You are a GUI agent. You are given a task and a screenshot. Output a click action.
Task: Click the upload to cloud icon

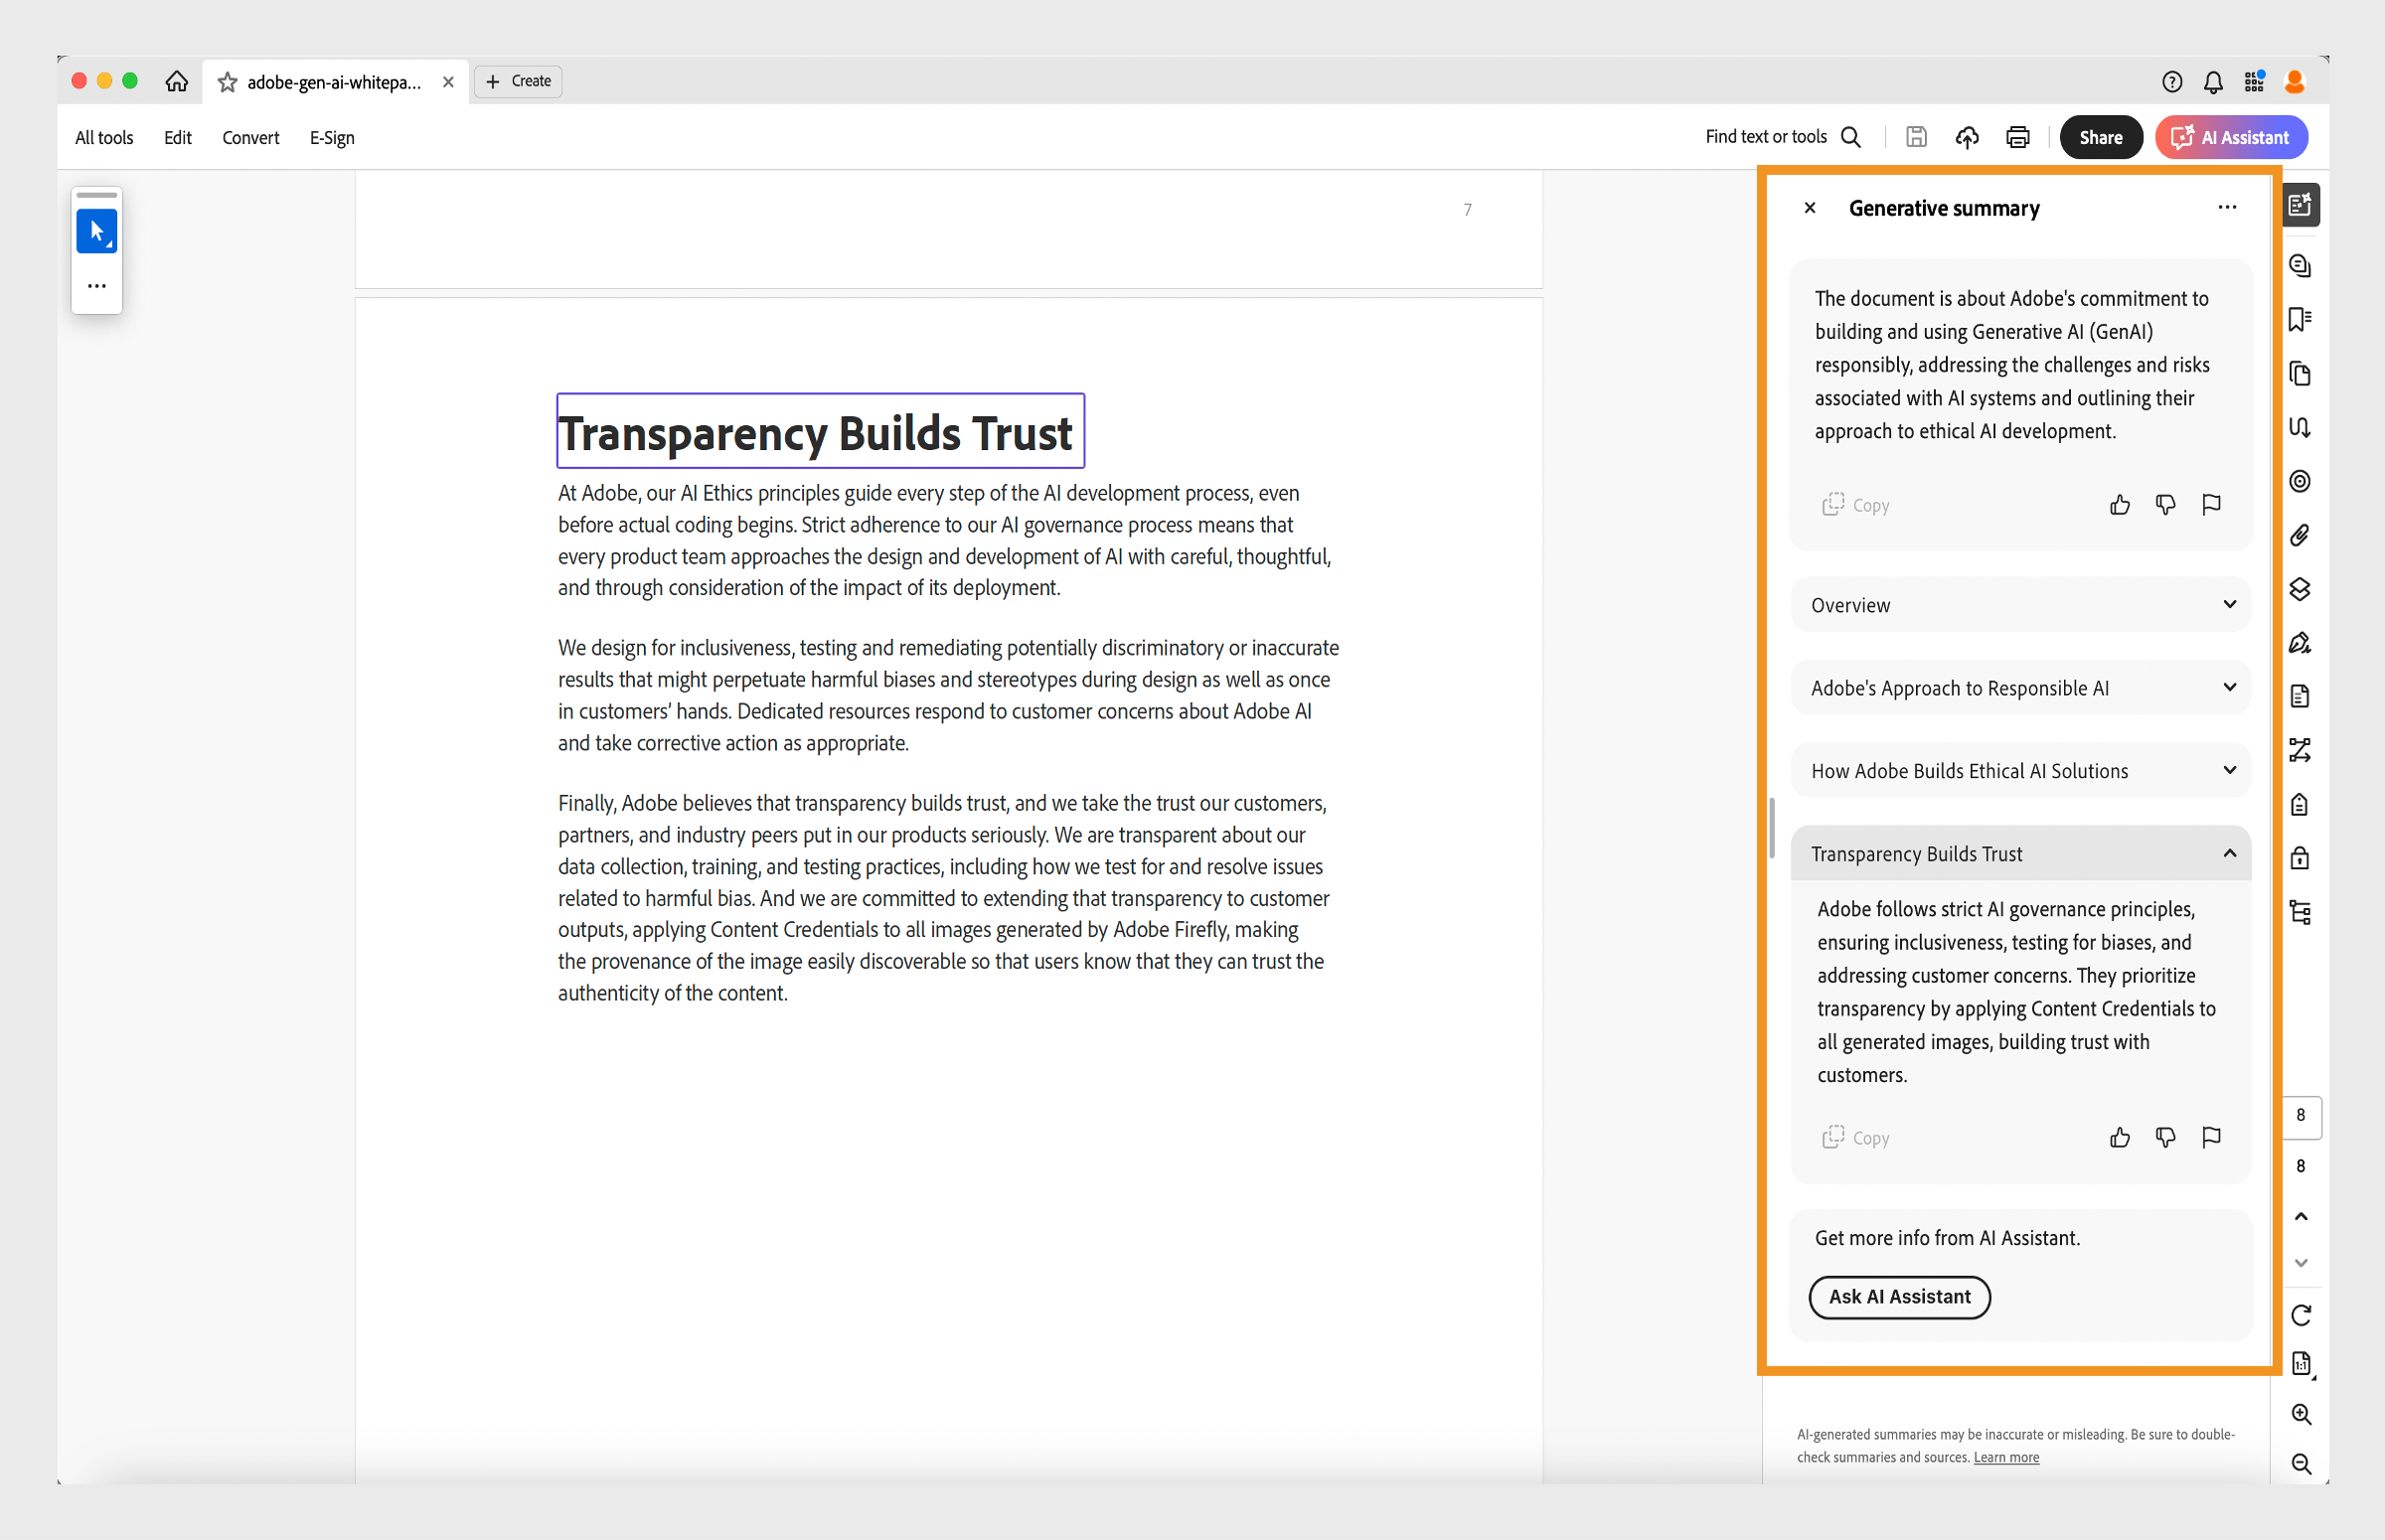click(x=1966, y=137)
